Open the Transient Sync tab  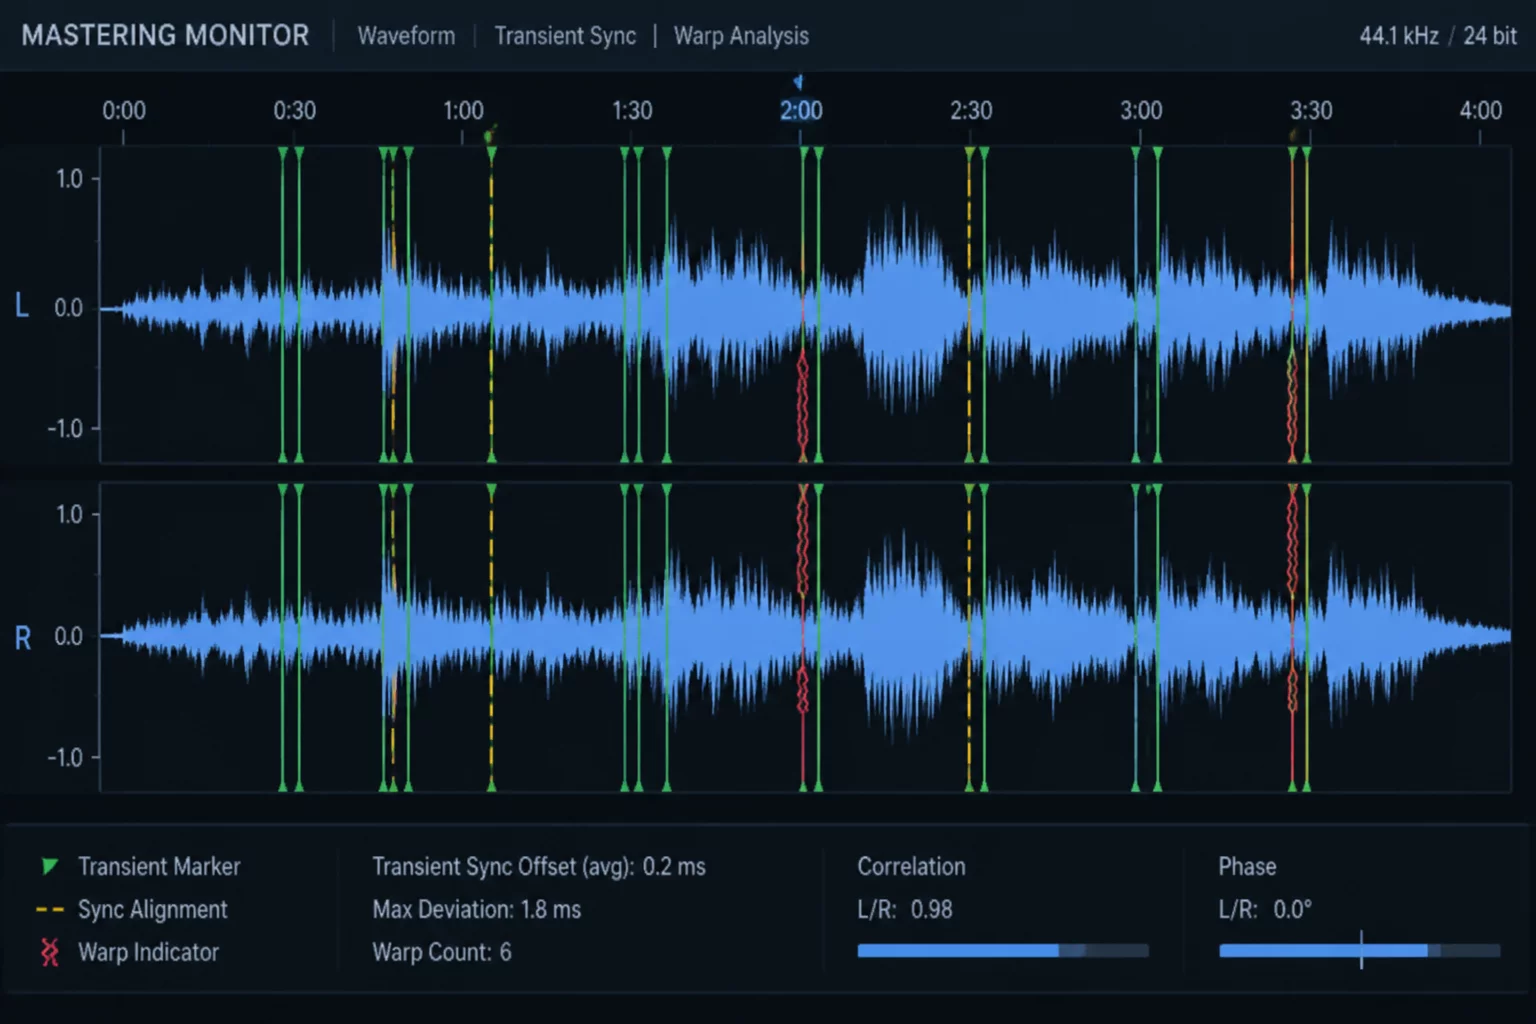point(565,36)
